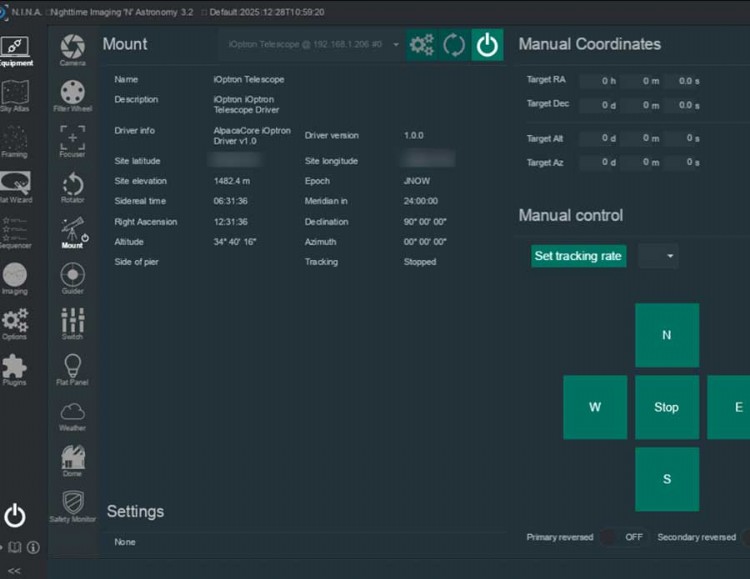Slew east with the E button
This screenshot has width=750, height=579.
(x=729, y=407)
